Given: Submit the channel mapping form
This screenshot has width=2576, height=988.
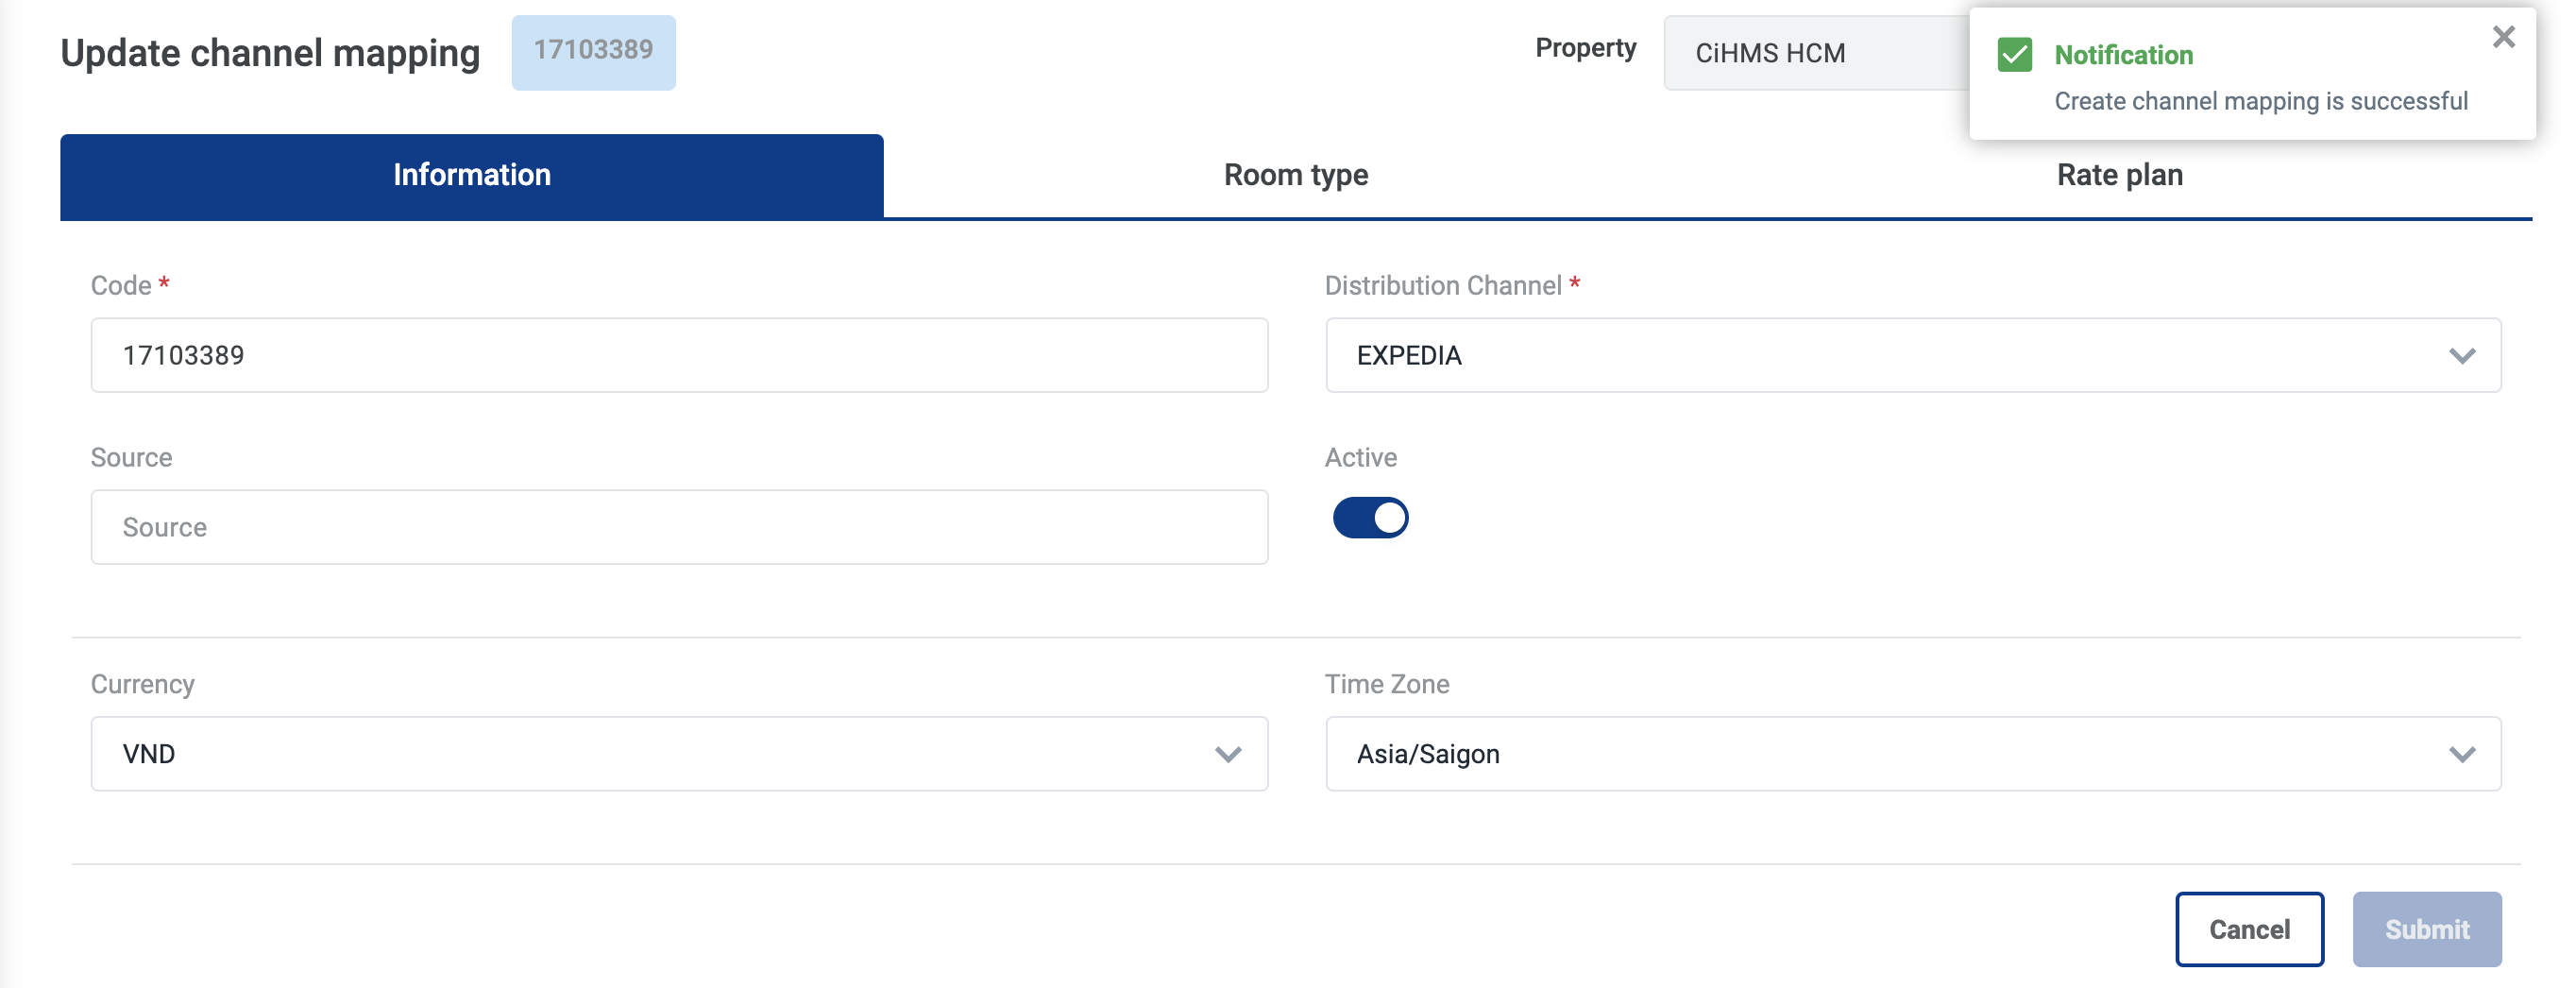Looking at the screenshot, I should 2426,929.
